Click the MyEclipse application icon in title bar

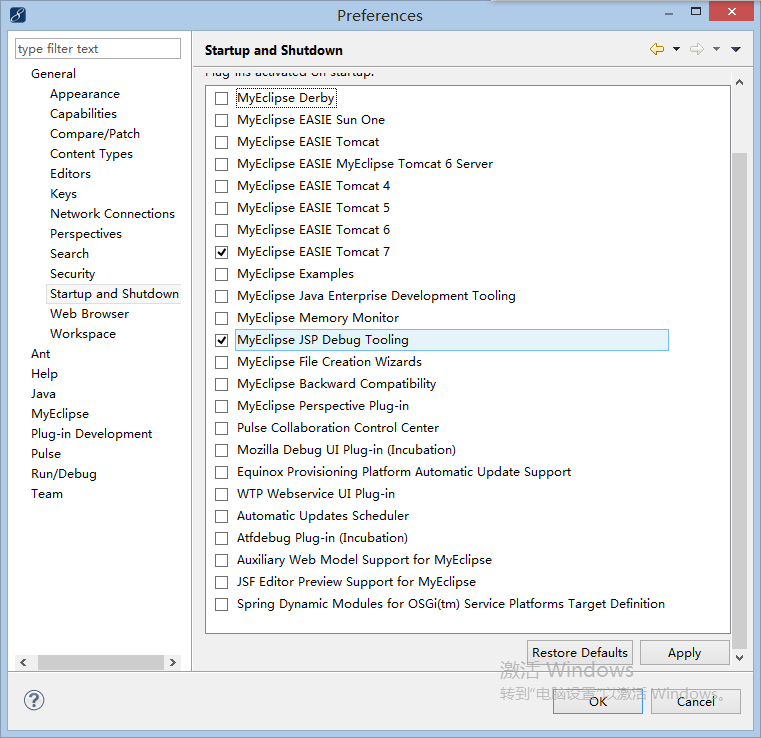tap(17, 15)
